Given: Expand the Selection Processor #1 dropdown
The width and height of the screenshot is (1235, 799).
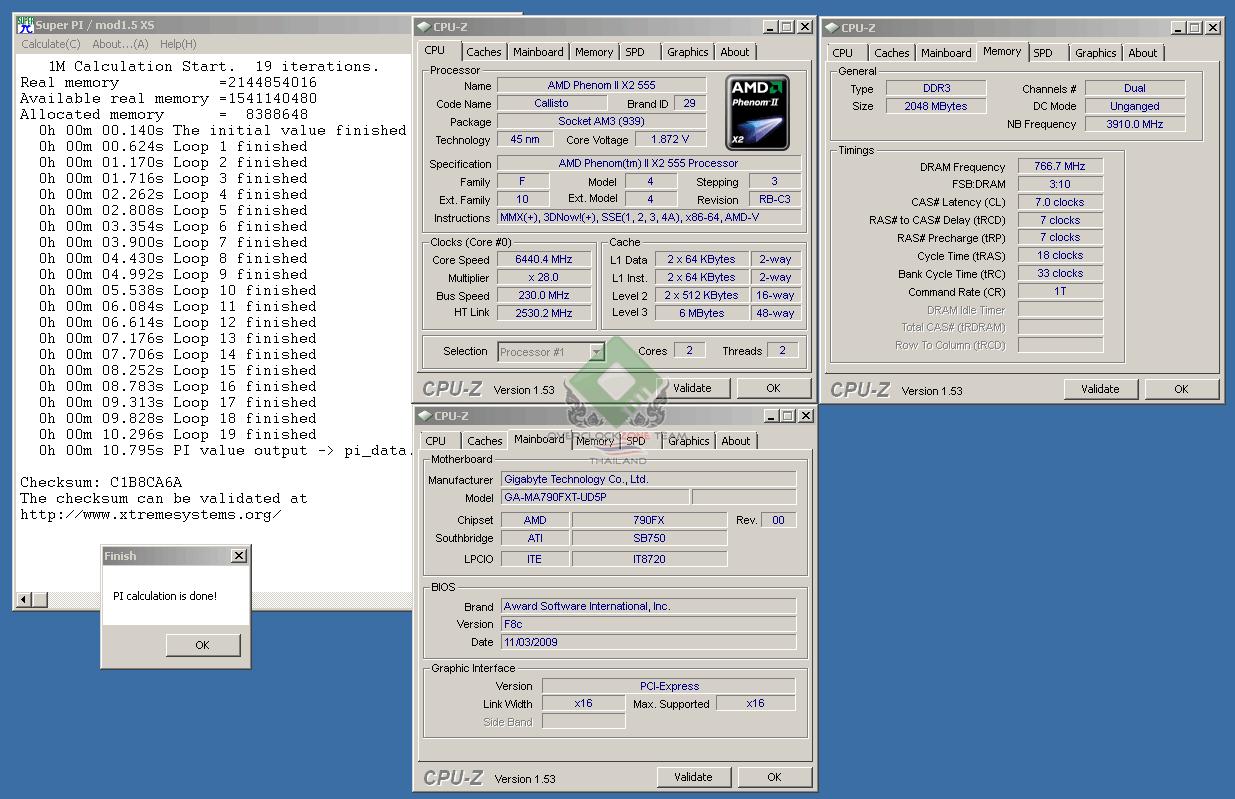Looking at the screenshot, I should [x=596, y=352].
